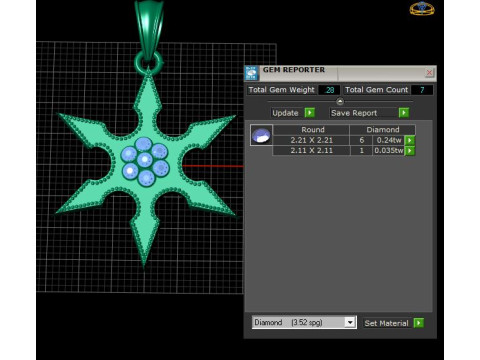
Task: Select the 2.21 X 2.21 size cell
Action: tap(311, 140)
